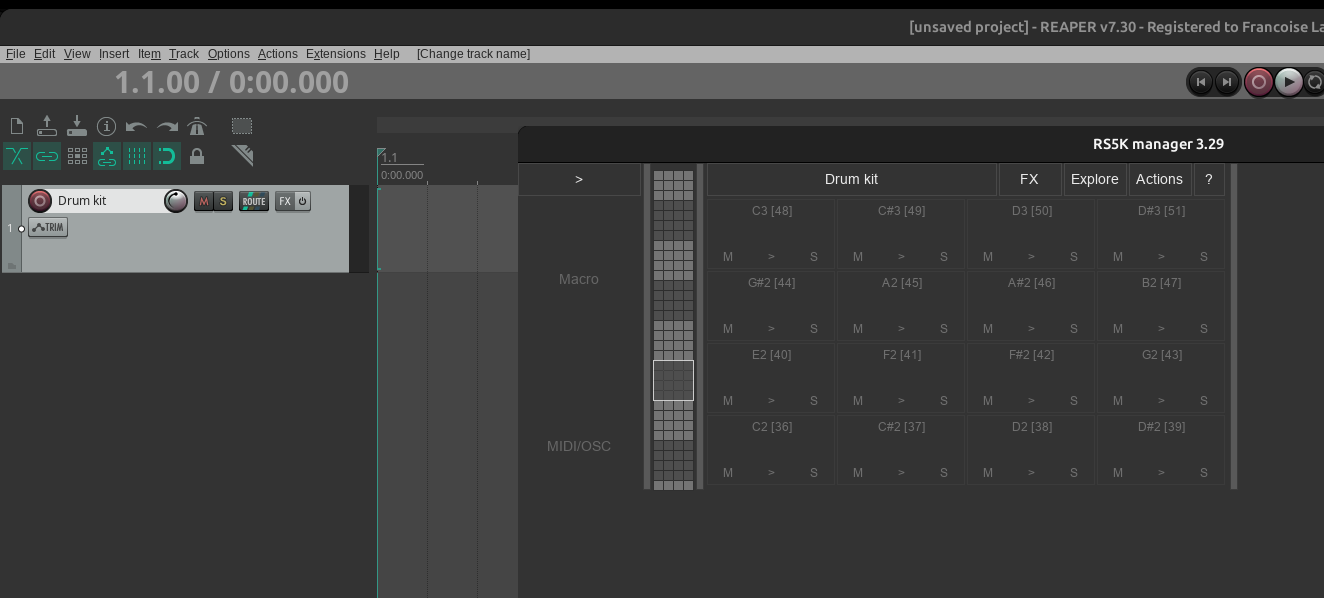Image resolution: width=1324 pixels, height=598 pixels.
Task: Click the track folder icon on Drum kit
Action: (12, 265)
